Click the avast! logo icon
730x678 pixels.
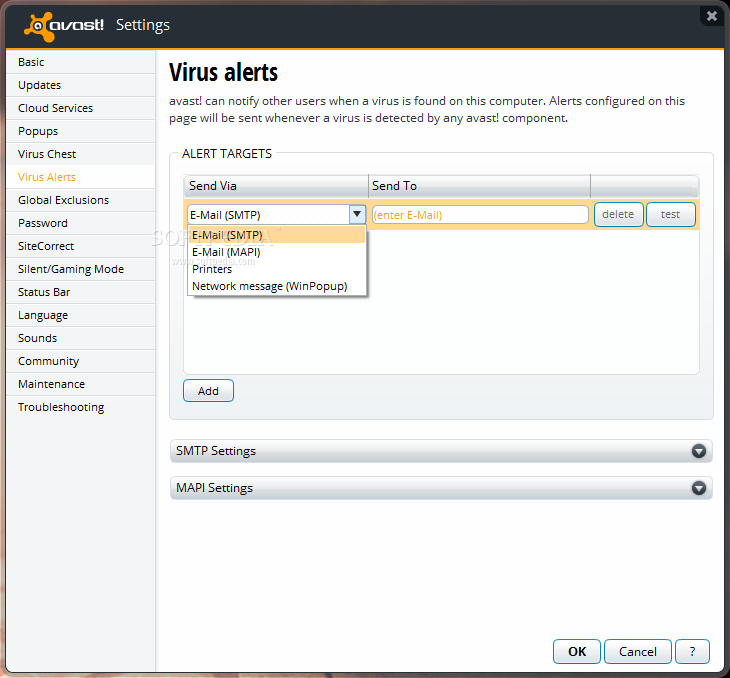(x=39, y=27)
